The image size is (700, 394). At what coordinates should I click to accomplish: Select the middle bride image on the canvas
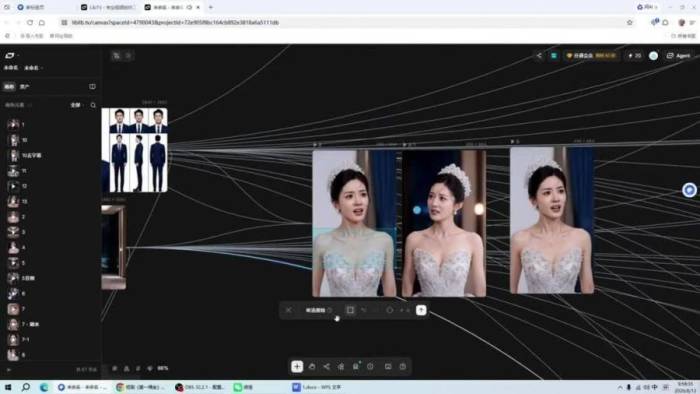click(444, 223)
